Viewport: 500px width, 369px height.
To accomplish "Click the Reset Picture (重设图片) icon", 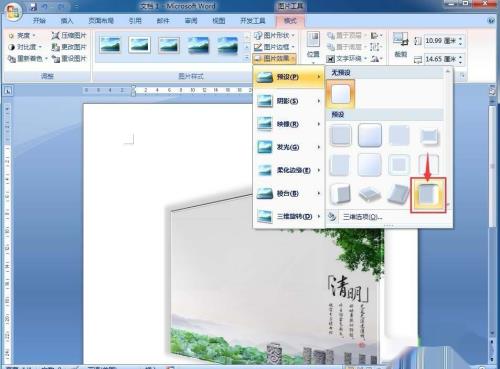I will point(55,59).
